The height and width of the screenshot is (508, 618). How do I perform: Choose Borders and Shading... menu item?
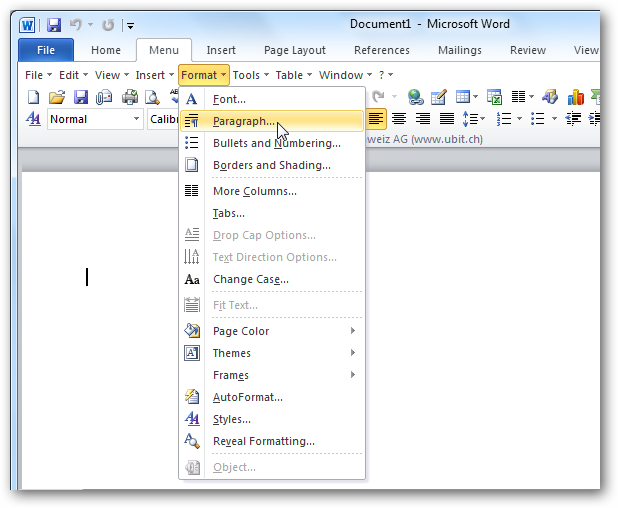click(271, 165)
